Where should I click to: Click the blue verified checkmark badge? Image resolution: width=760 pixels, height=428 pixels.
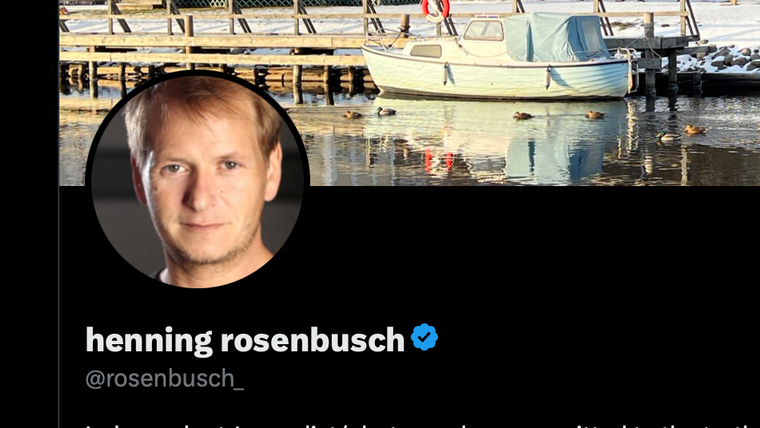coord(424,337)
